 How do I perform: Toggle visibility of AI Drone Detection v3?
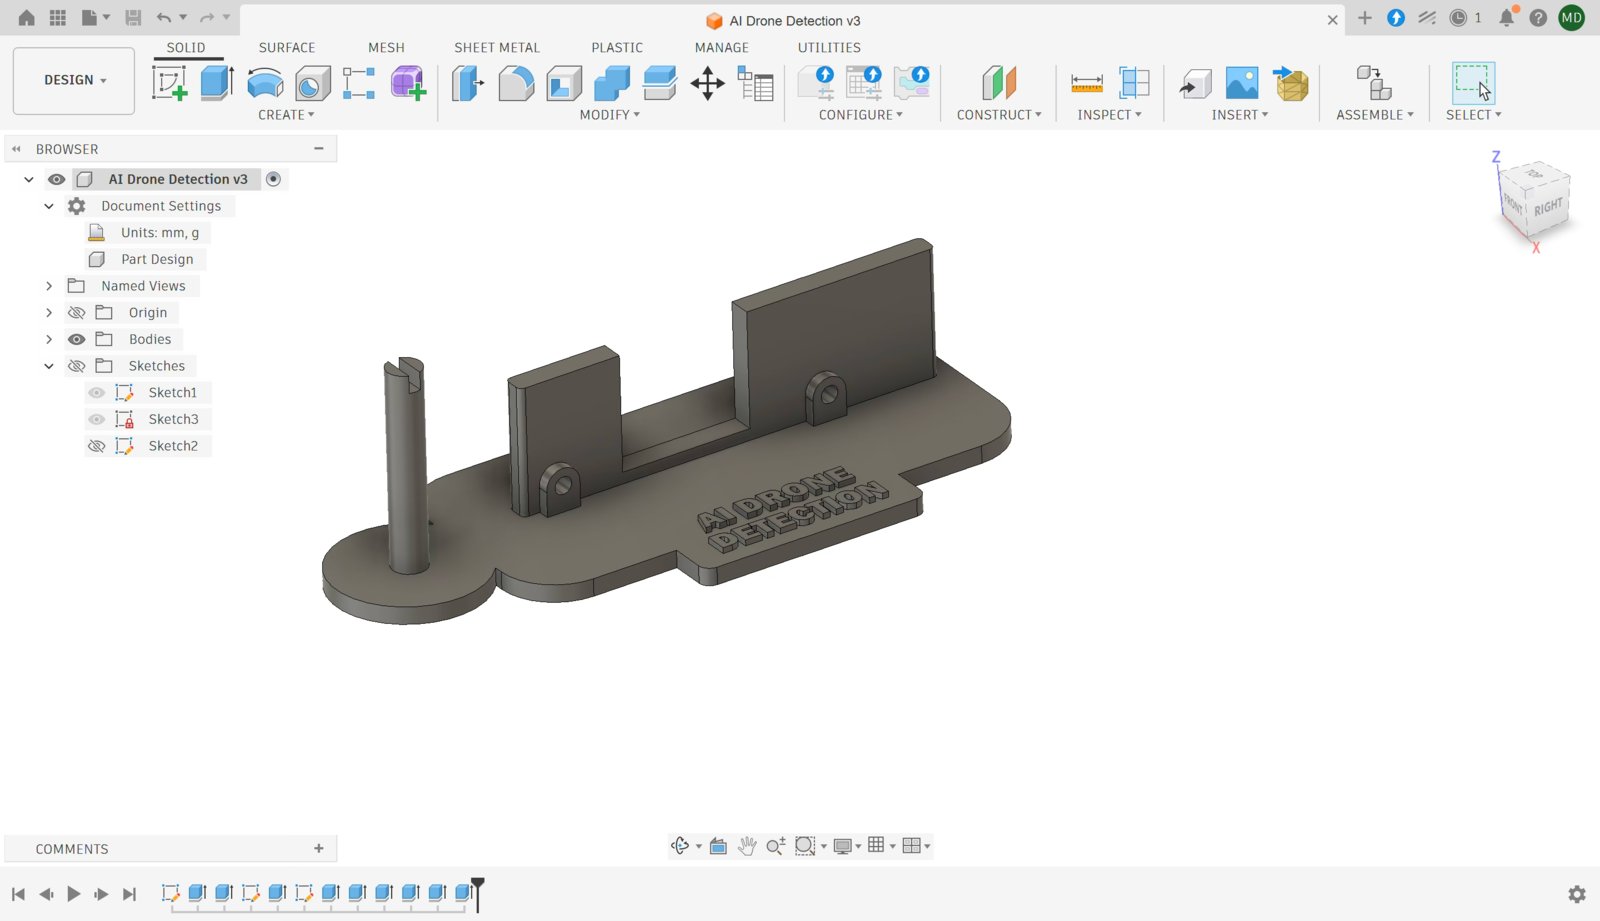pyautogui.click(x=57, y=180)
